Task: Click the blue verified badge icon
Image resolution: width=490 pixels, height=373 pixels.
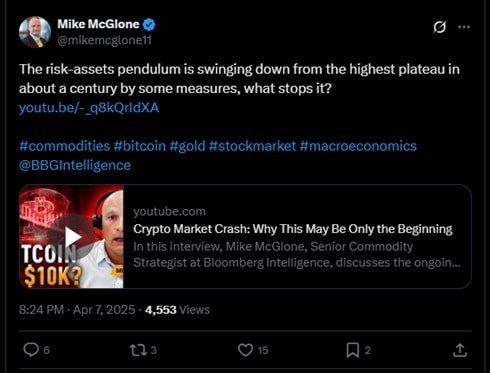Action: [149, 24]
